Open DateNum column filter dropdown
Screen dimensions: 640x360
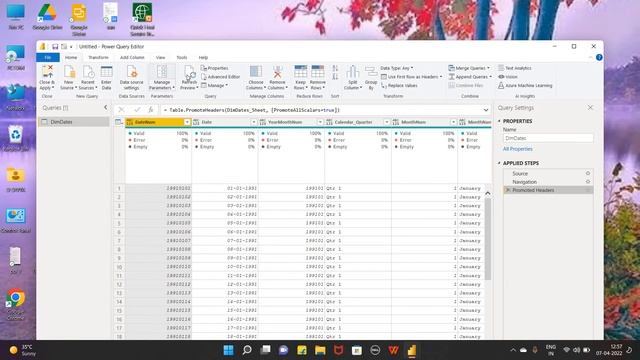pos(187,122)
